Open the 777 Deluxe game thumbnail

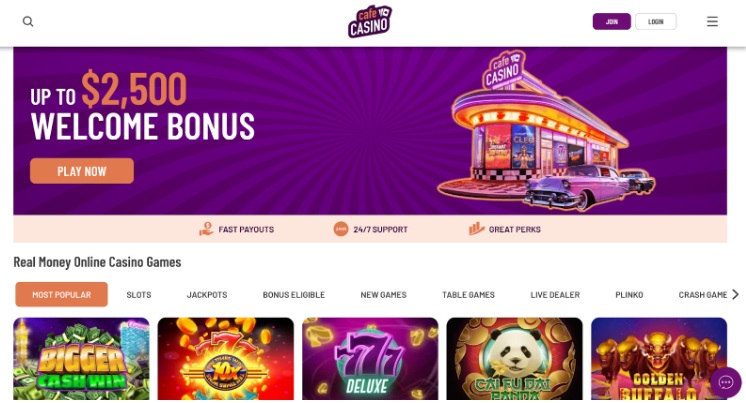coord(370,359)
